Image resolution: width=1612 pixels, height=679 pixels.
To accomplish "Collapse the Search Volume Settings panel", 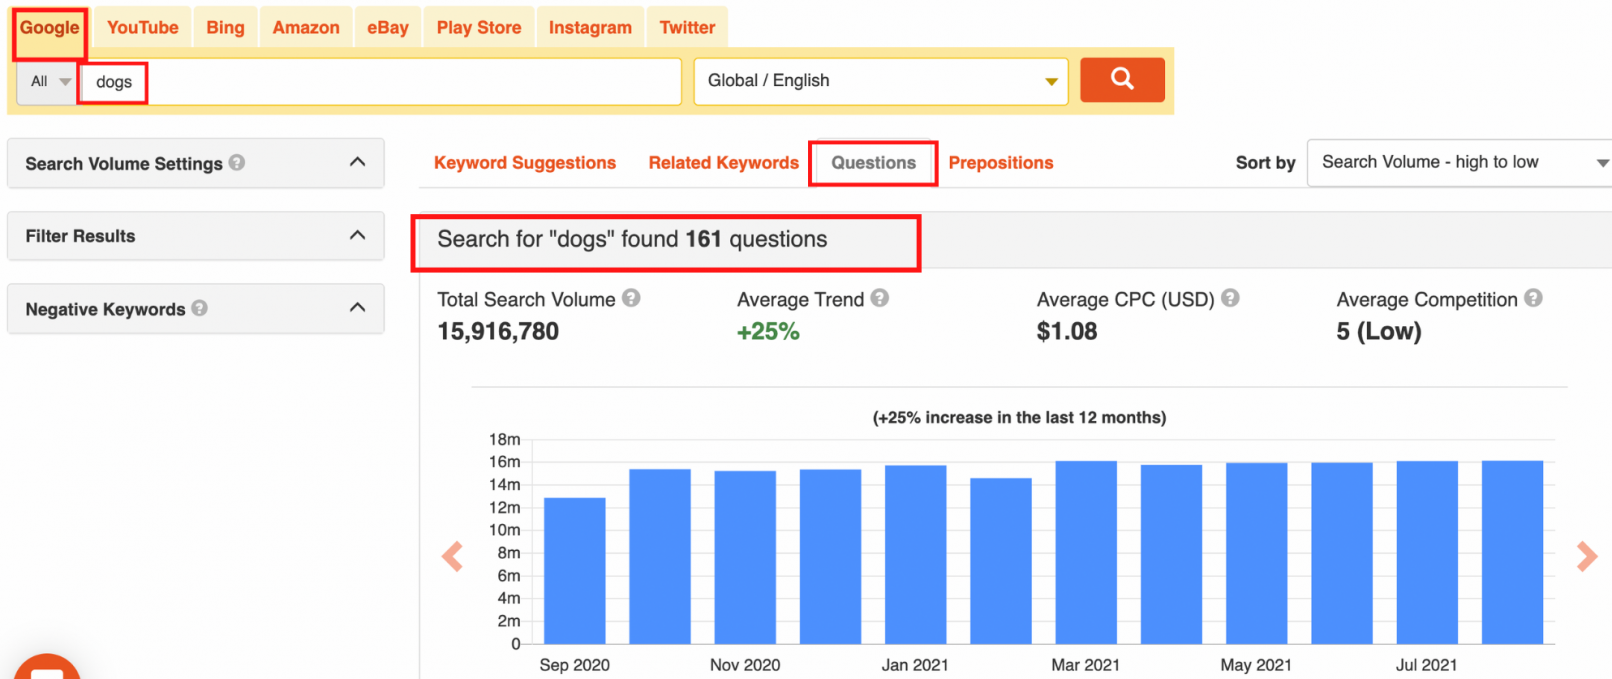I will pos(358,162).
